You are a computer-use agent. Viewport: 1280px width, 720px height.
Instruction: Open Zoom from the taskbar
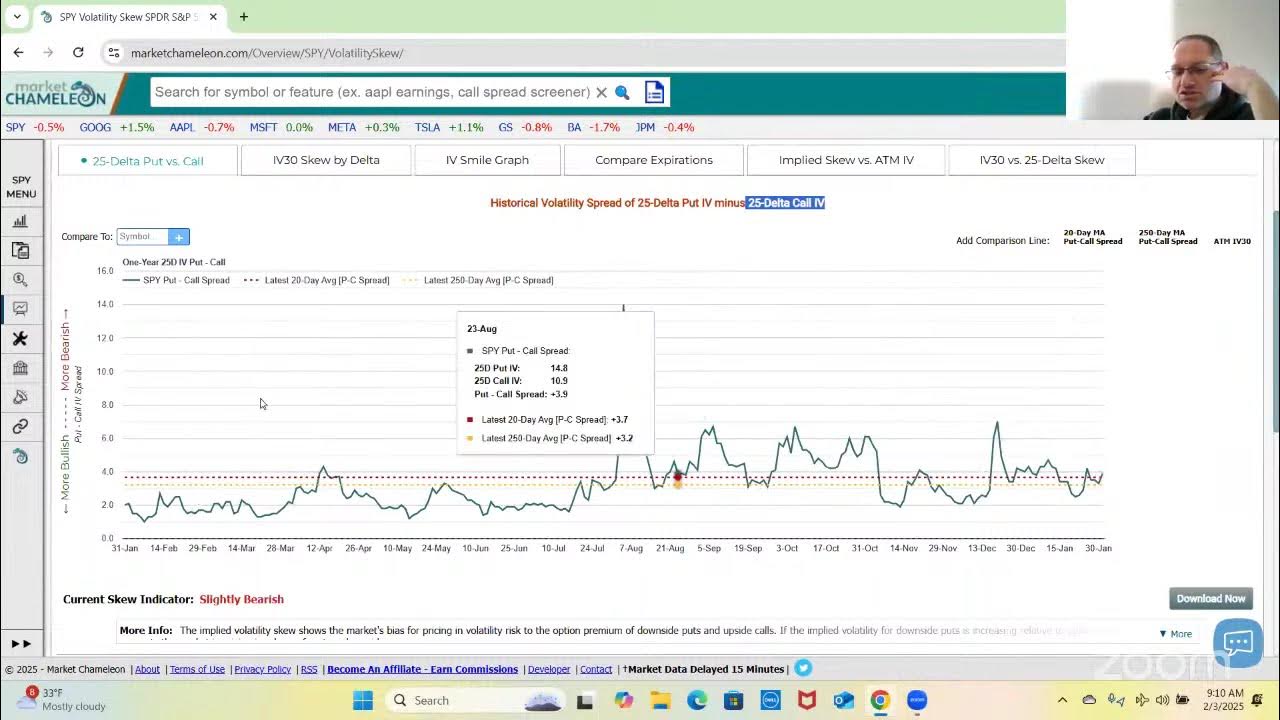point(917,700)
